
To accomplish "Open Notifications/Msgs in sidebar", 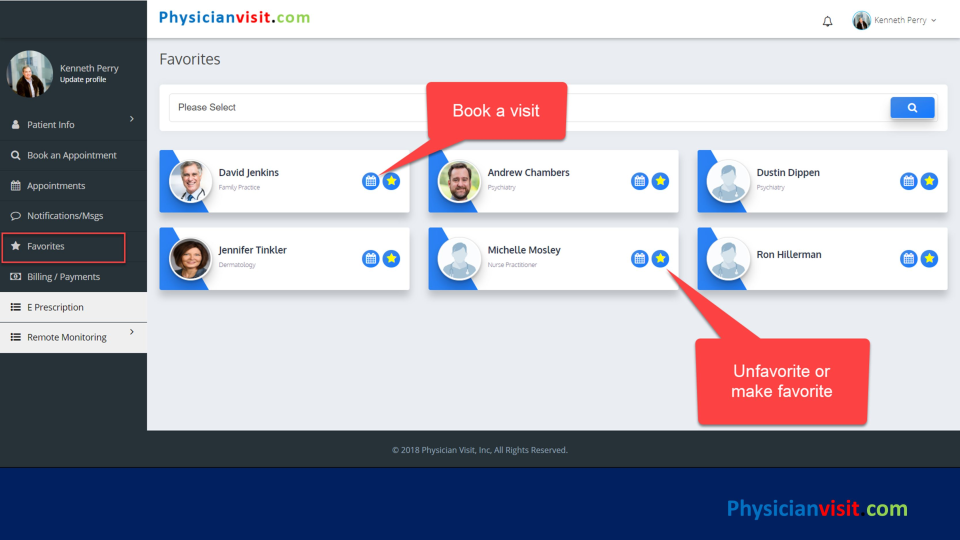I will point(73,216).
